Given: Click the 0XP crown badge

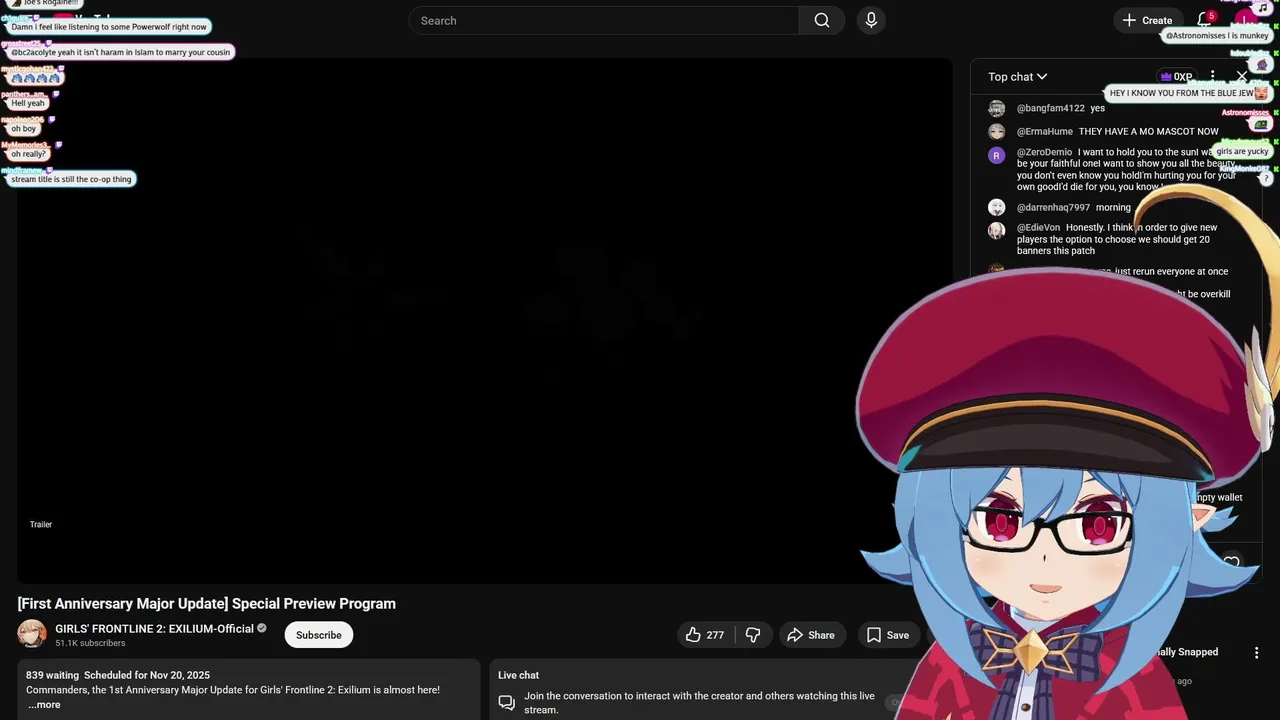Looking at the screenshot, I should click(1176, 76).
